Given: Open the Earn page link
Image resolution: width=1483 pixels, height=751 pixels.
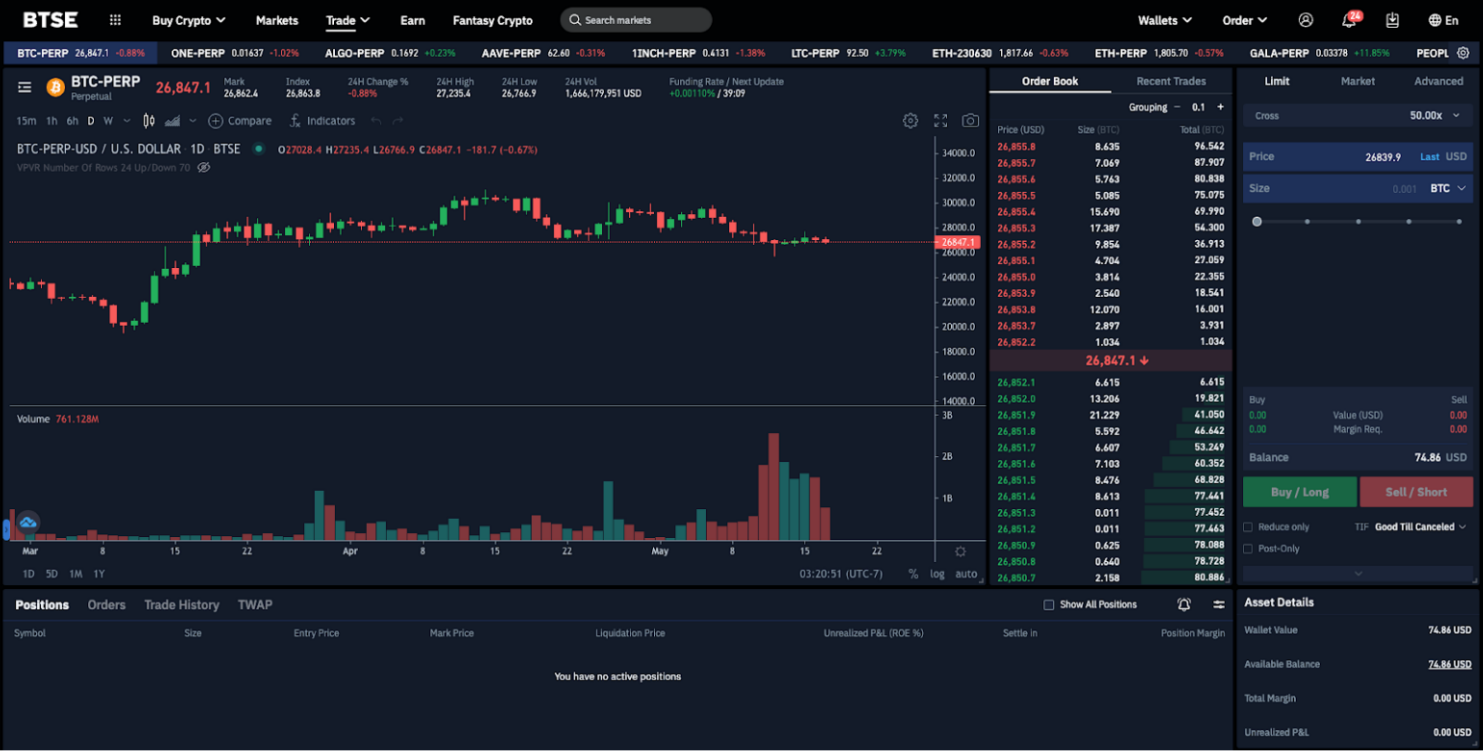Looking at the screenshot, I should (412, 20).
